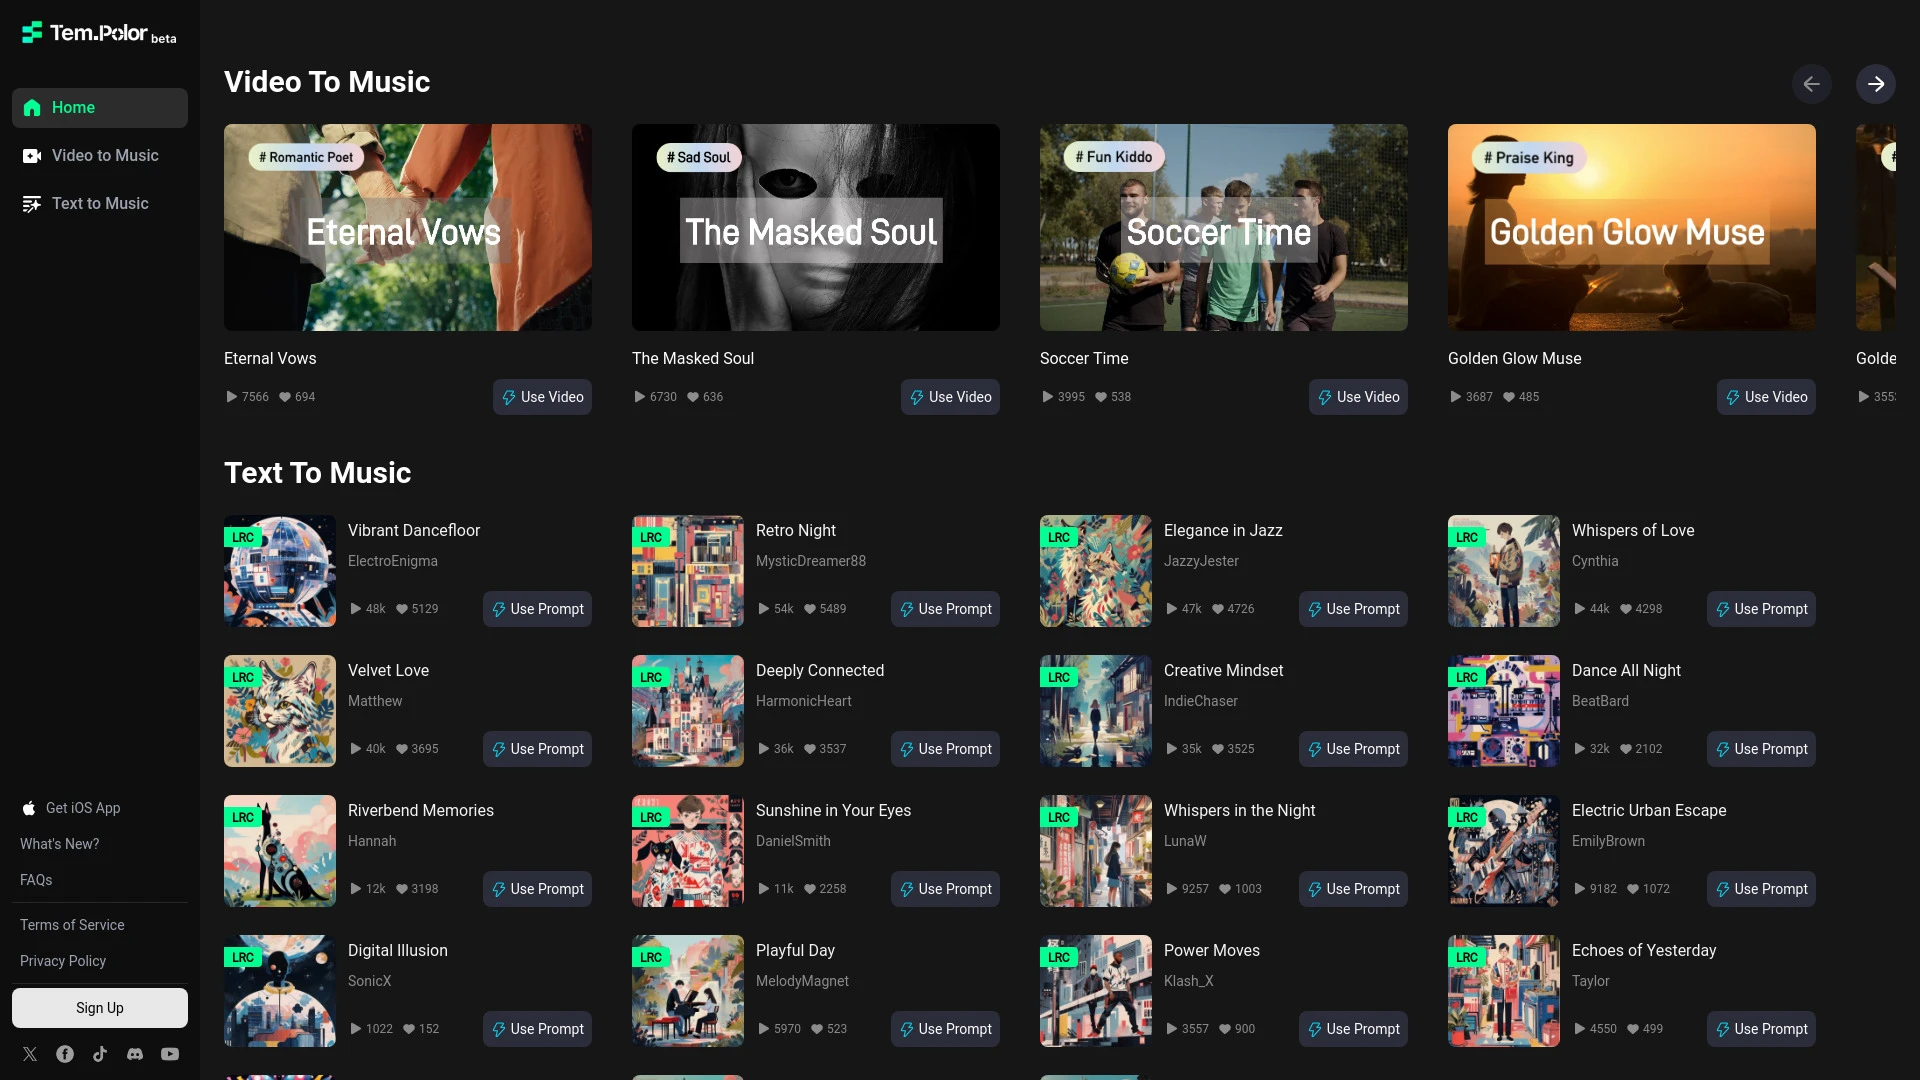Click the YouTube icon in footer
1920x1080 pixels.
[x=170, y=1054]
